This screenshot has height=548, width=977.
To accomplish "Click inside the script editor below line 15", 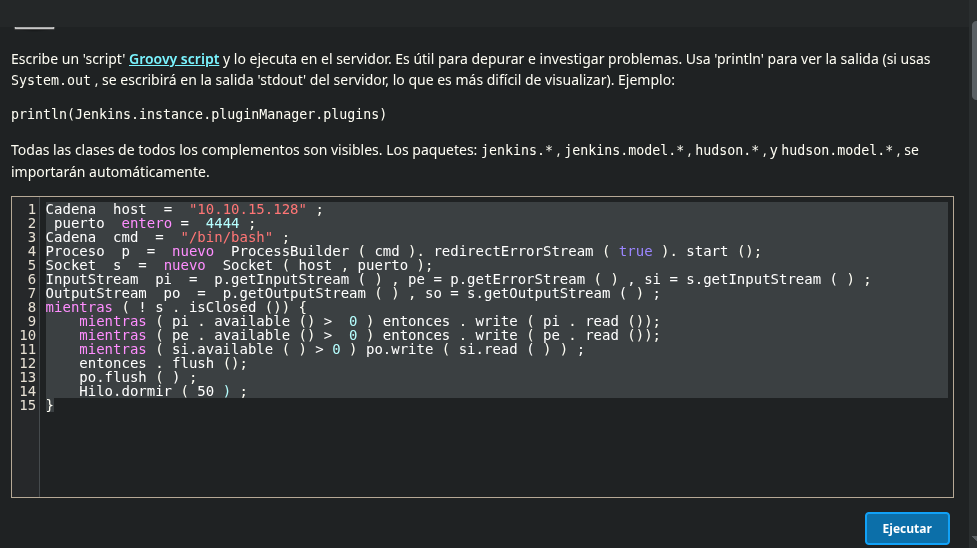I will tap(496, 454).
